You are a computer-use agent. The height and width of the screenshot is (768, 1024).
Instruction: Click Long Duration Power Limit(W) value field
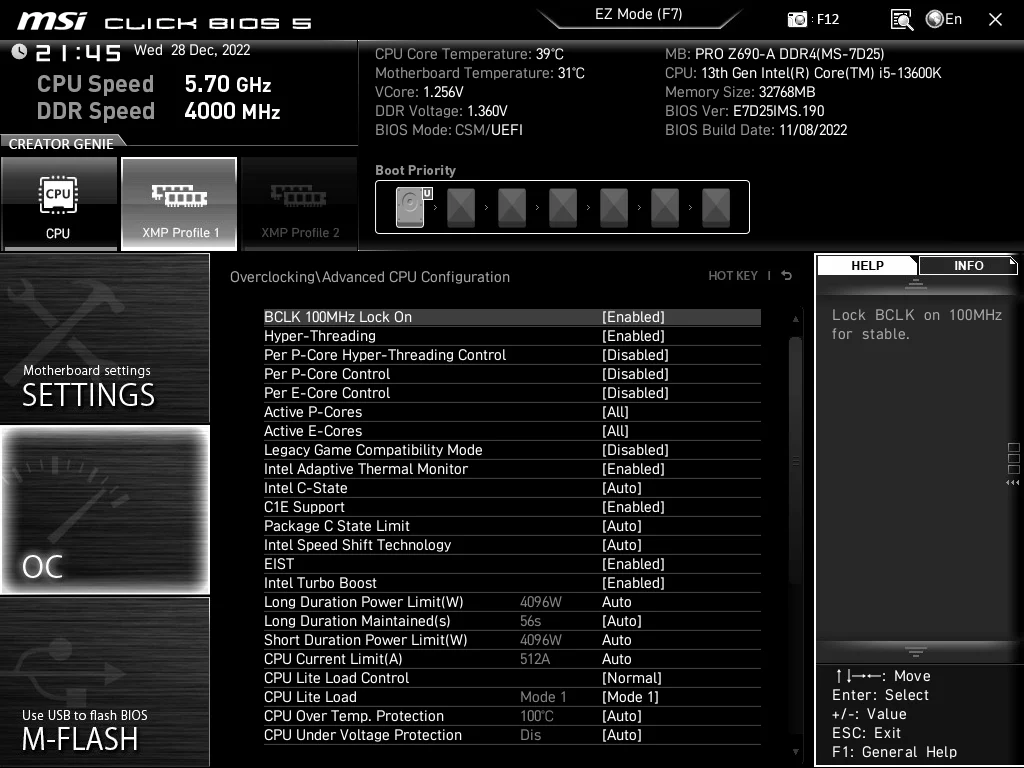pyautogui.click(x=616, y=601)
